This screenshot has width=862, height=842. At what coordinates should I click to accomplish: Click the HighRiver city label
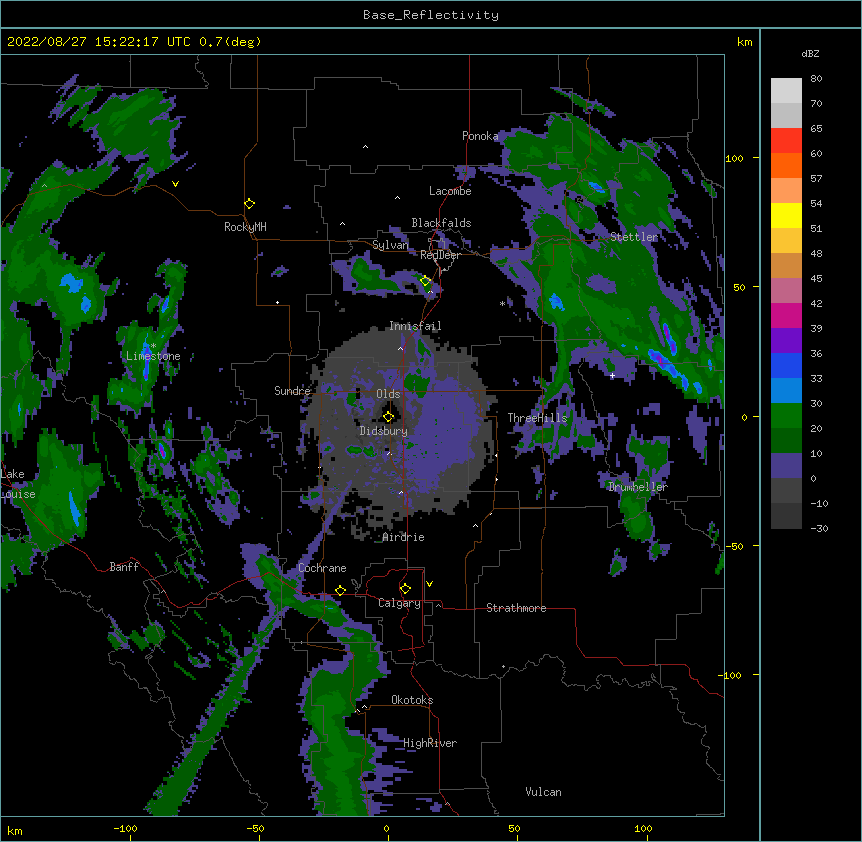(430, 743)
